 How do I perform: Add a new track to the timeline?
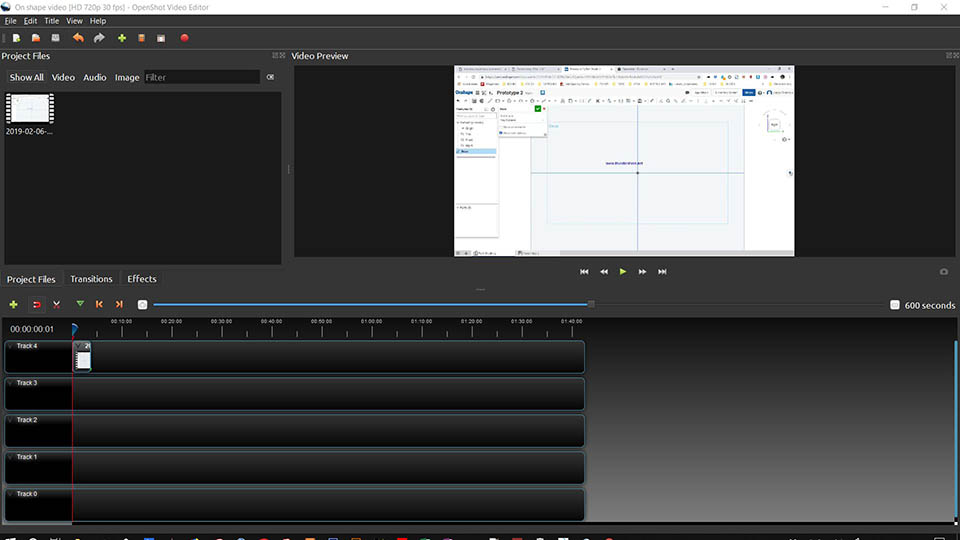pyautogui.click(x=13, y=304)
